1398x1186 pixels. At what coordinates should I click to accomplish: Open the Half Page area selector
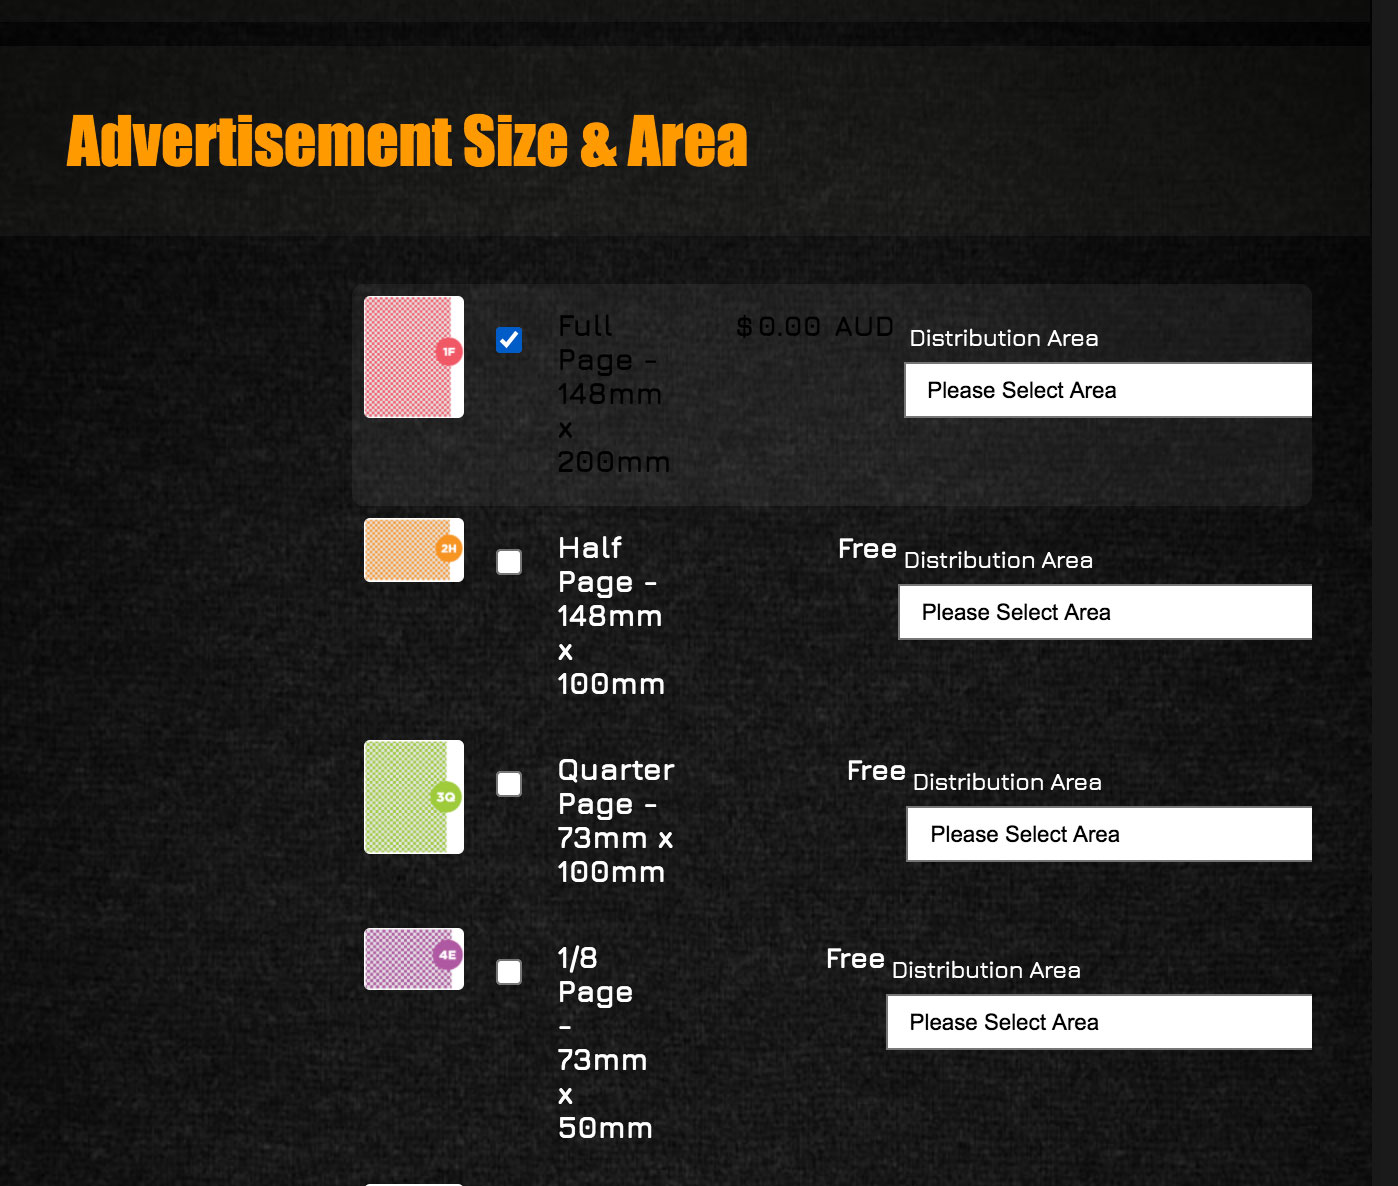click(x=1104, y=611)
